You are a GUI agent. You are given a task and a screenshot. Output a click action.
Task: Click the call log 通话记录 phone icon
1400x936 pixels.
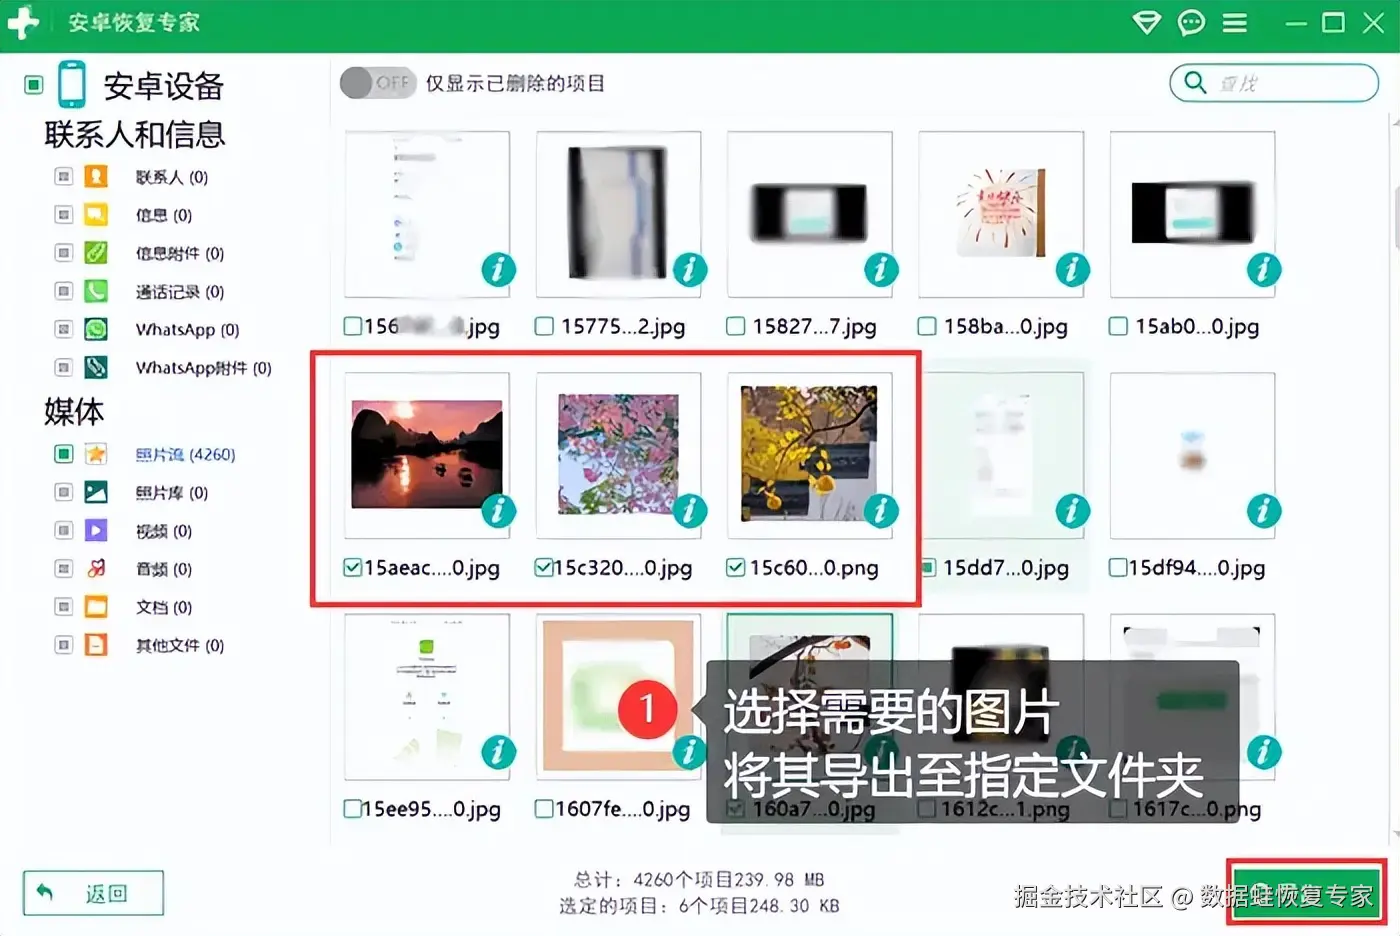click(x=96, y=291)
